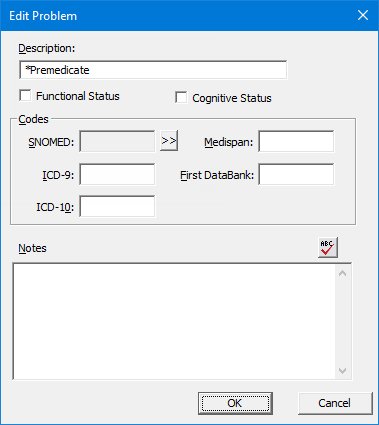This screenshot has height=425, width=379.
Task: Close the Edit Problem dialog
Action: (363, 15)
